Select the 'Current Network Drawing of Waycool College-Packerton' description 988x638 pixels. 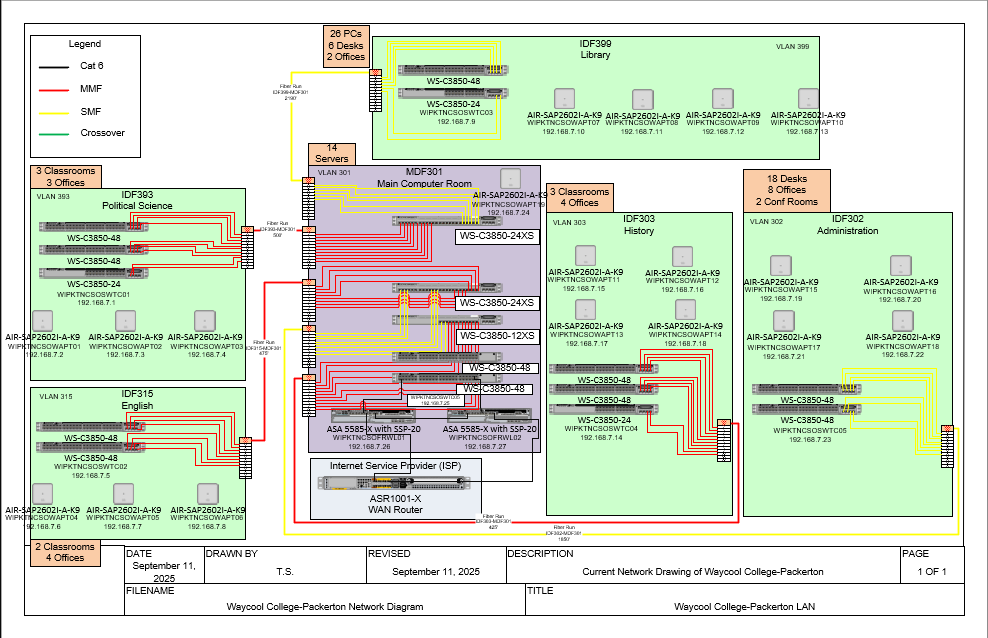pyautogui.click(x=703, y=572)
